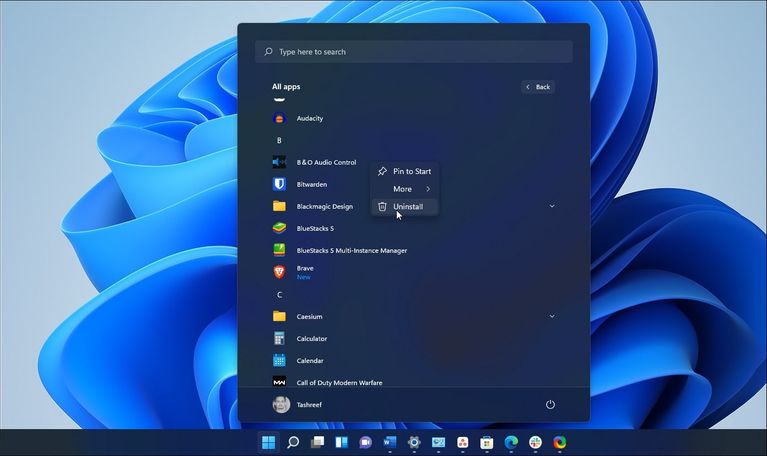767x456 pixels.
Task: Launch BlueStacks 5 Multi-Instance Manager
Action: (x=351, y=250)
